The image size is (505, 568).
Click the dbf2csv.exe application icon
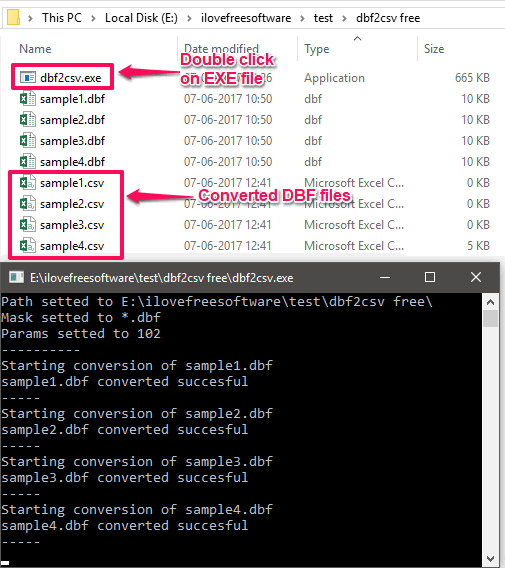pos(28,78)
